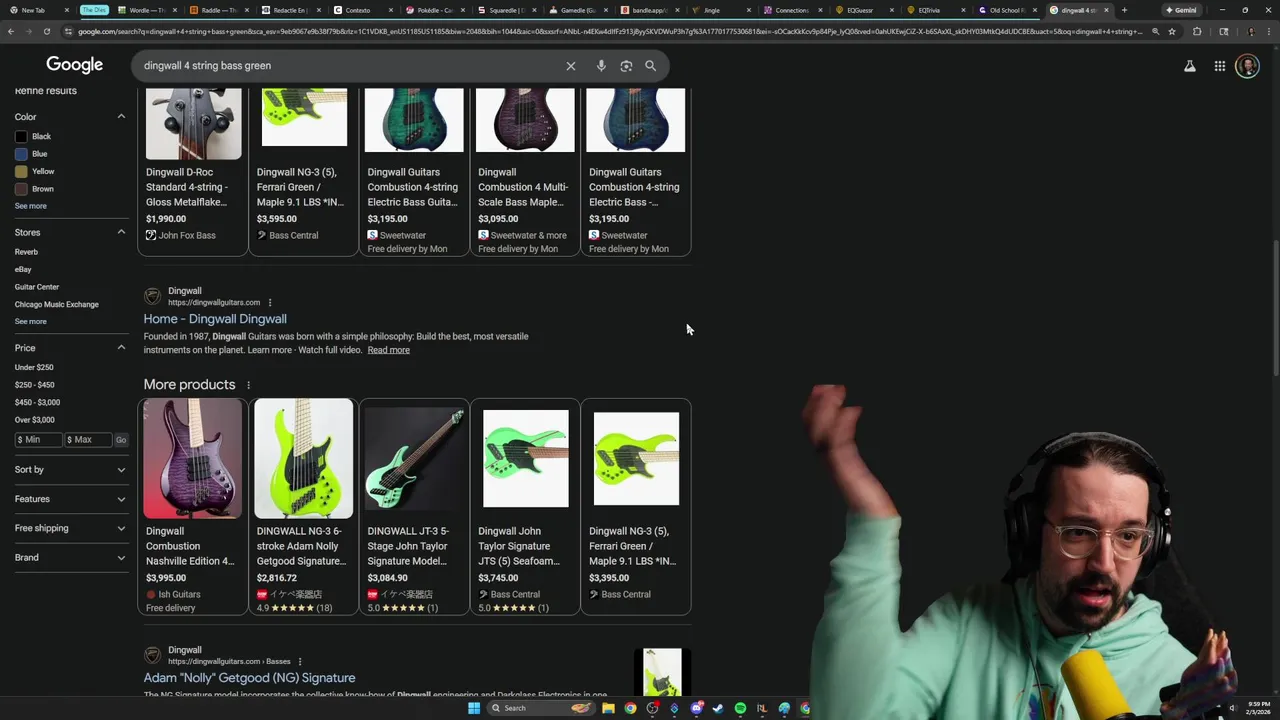
Task: Open More products options menu
Action: pyautogui.click(x=248, y=385)
